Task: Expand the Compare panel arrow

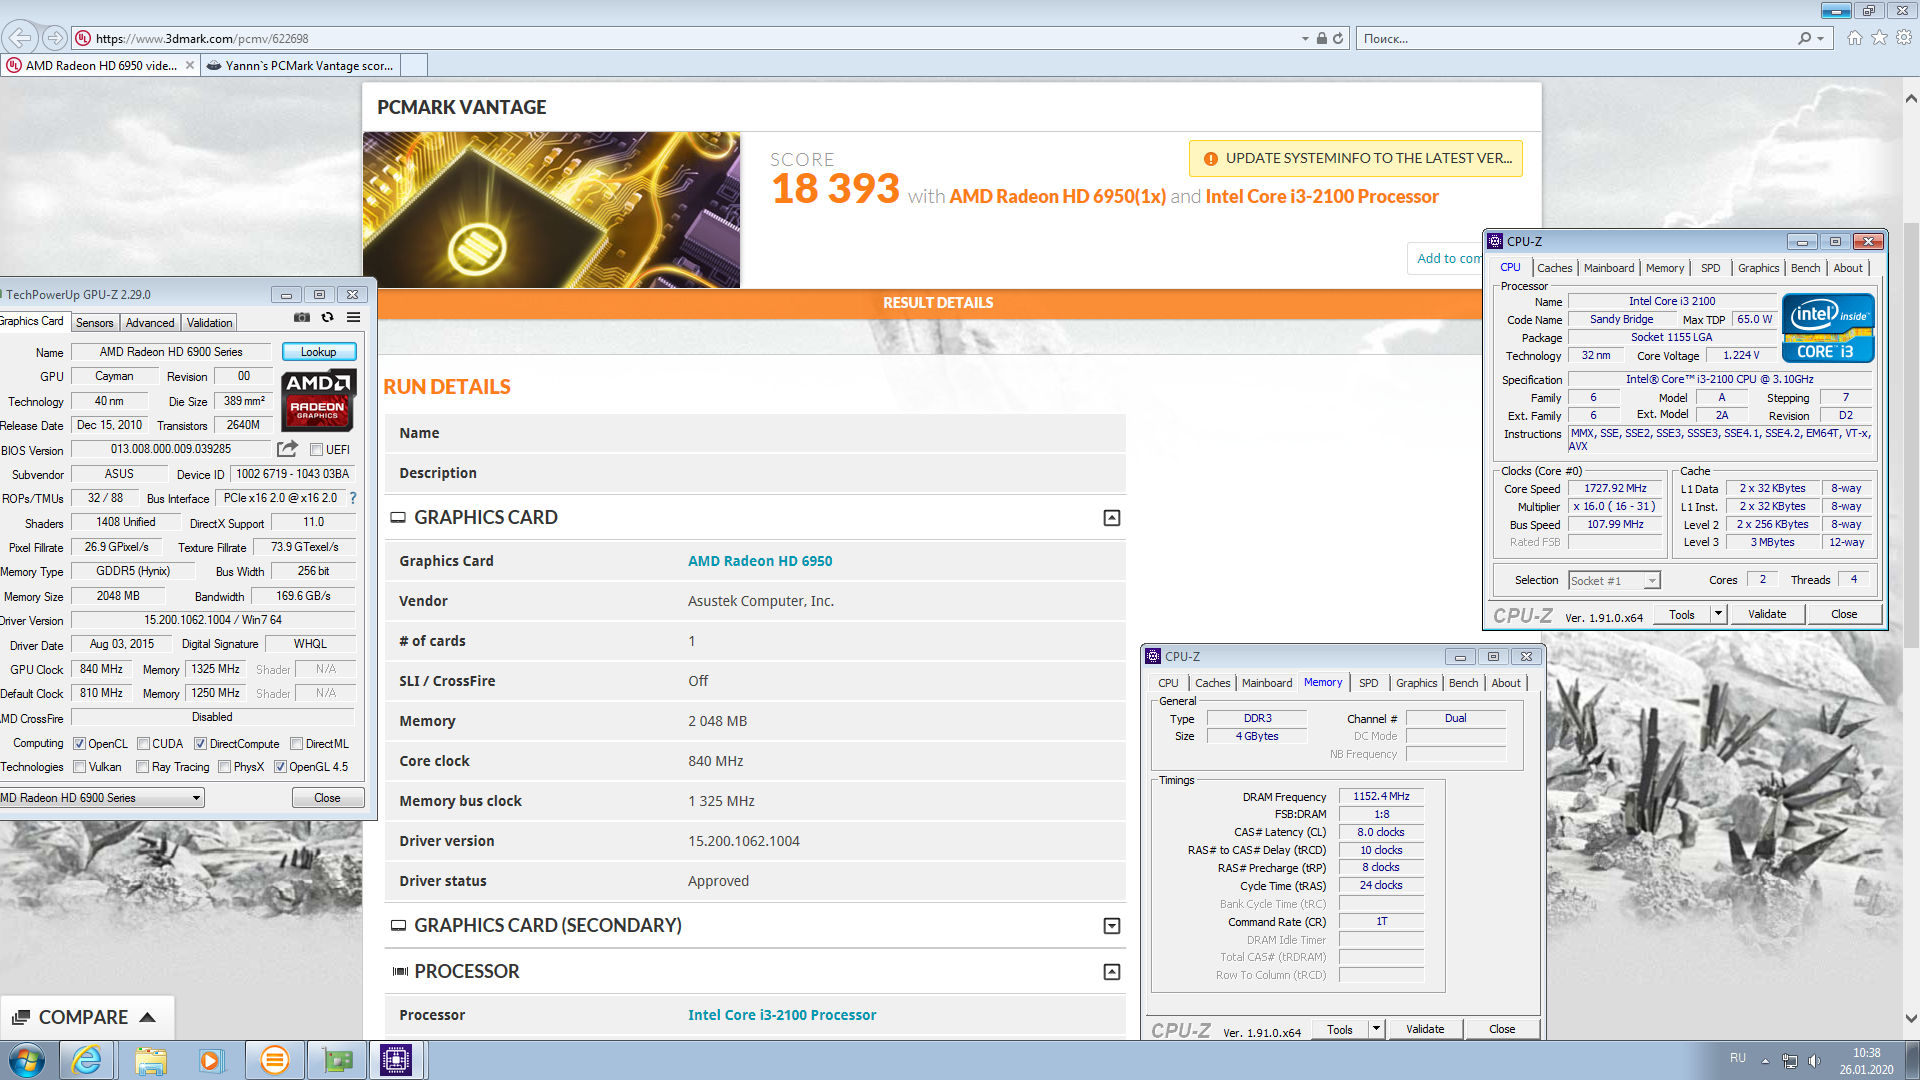Action: pyautogui.click(x=147, y=1017)
